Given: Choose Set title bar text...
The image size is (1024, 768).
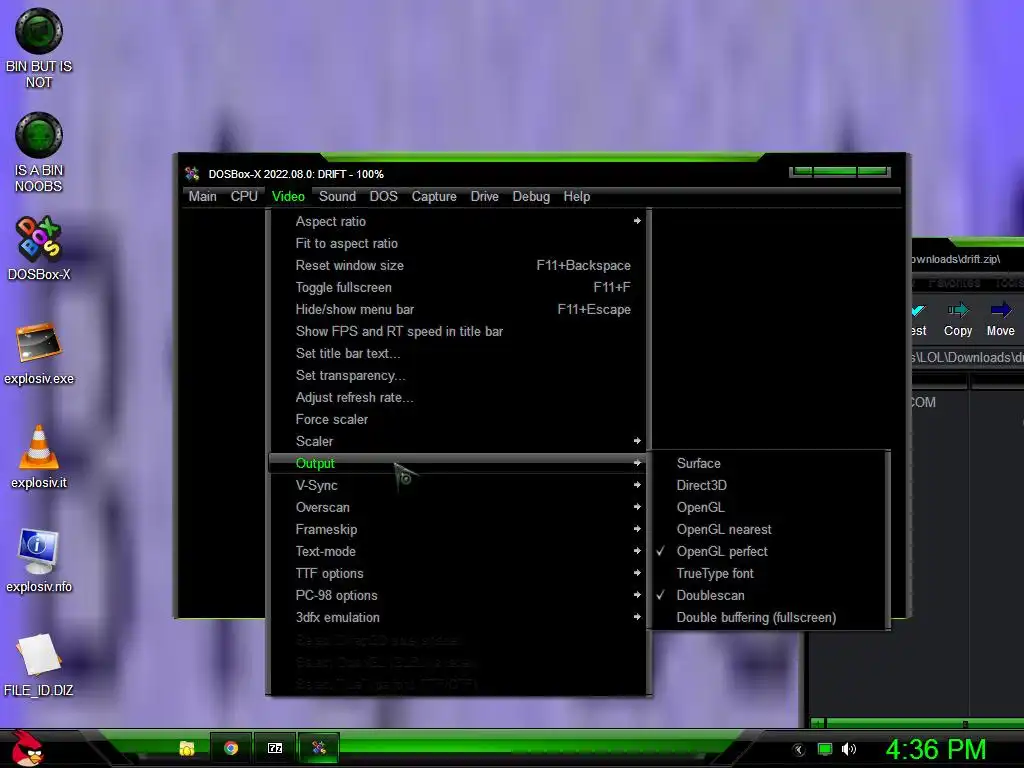Looking at the screenshot, I should 458,353.
